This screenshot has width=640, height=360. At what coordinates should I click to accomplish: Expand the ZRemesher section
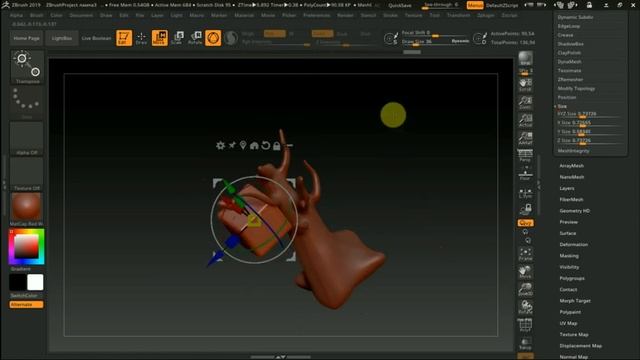(570, 80)
